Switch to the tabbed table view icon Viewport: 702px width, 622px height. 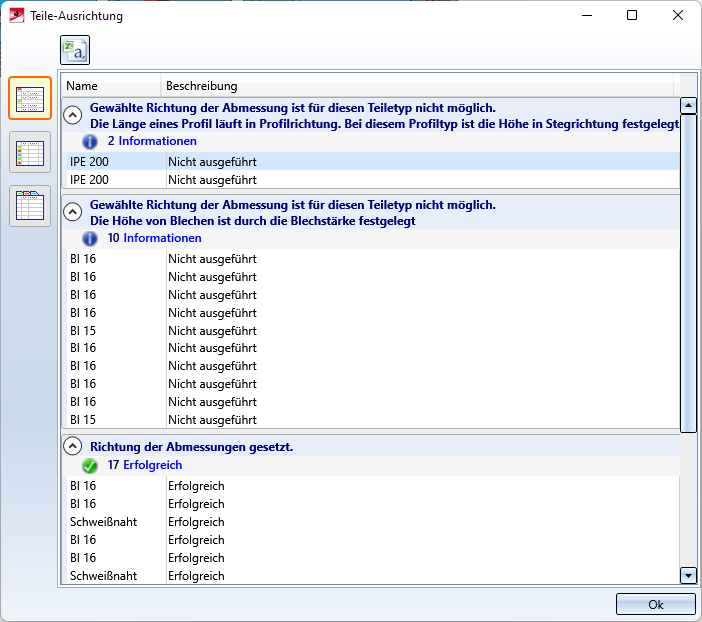coord(30,206)
